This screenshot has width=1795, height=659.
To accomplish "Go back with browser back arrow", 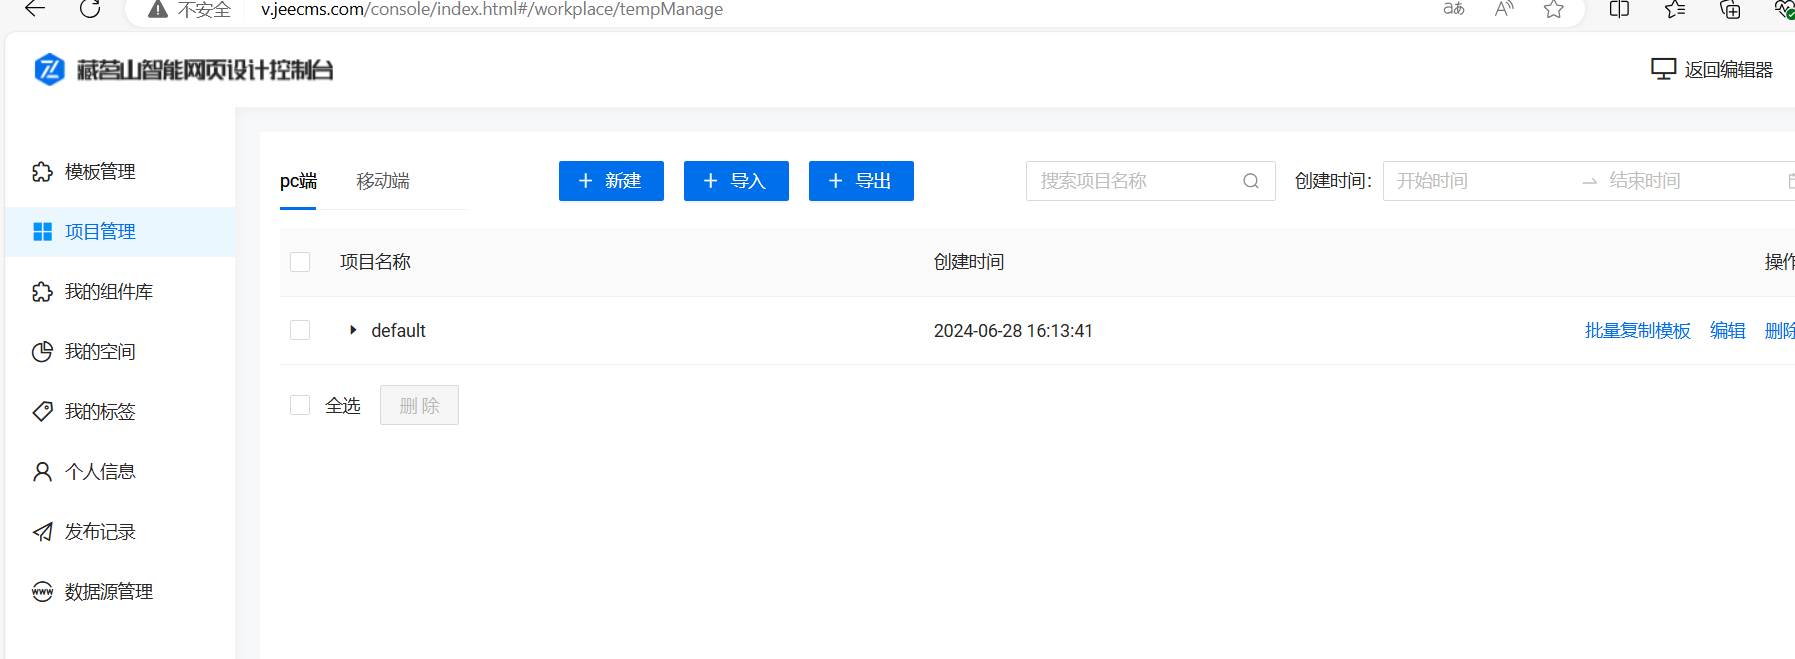I will (35, 9).
